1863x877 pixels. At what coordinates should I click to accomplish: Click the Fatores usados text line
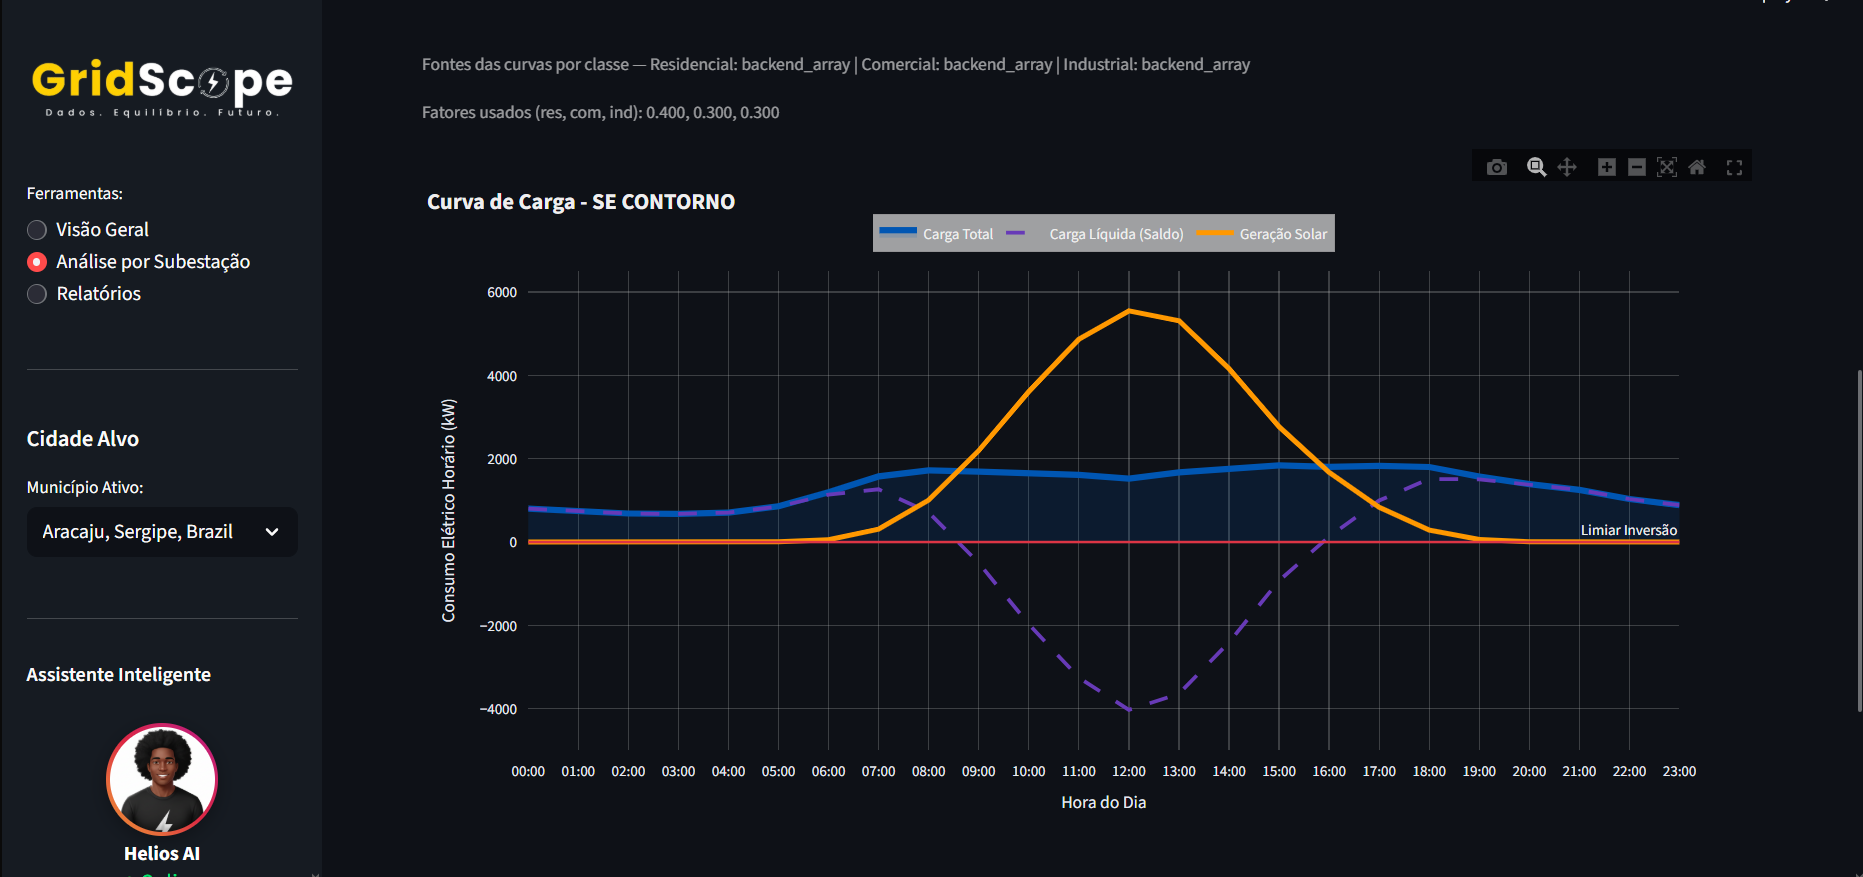600,113
